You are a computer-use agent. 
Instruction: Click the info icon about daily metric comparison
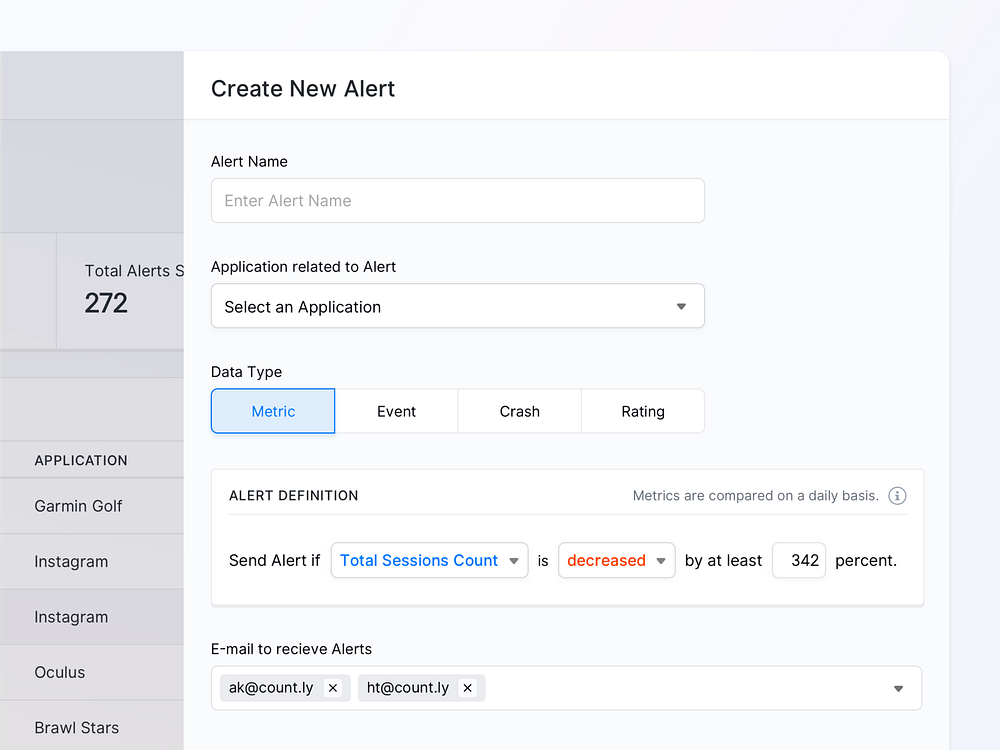(897, 495)
